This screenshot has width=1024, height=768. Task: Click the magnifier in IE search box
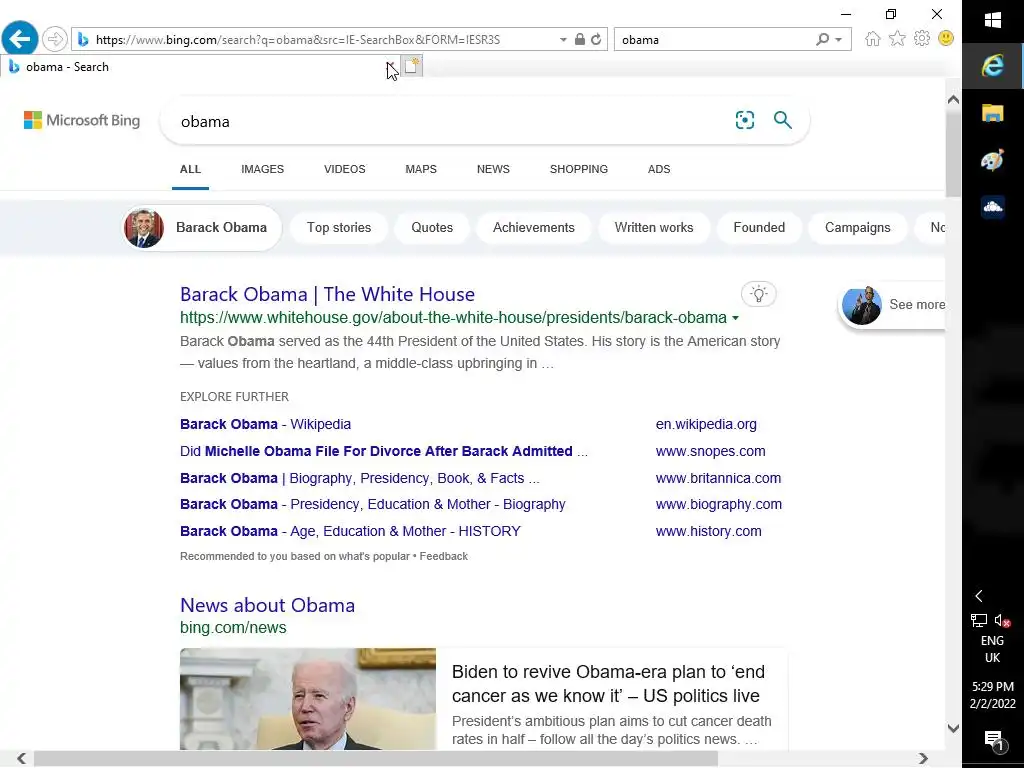point(823,39)
